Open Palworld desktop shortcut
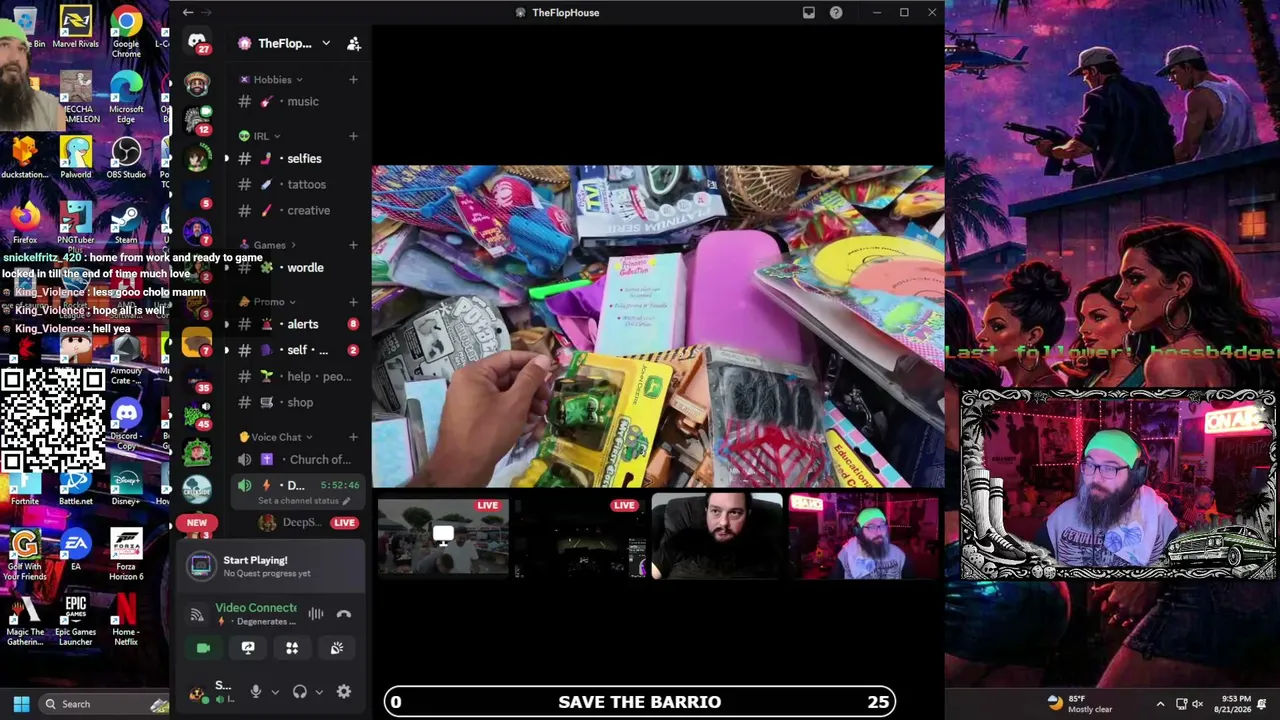 coord(76,158)
